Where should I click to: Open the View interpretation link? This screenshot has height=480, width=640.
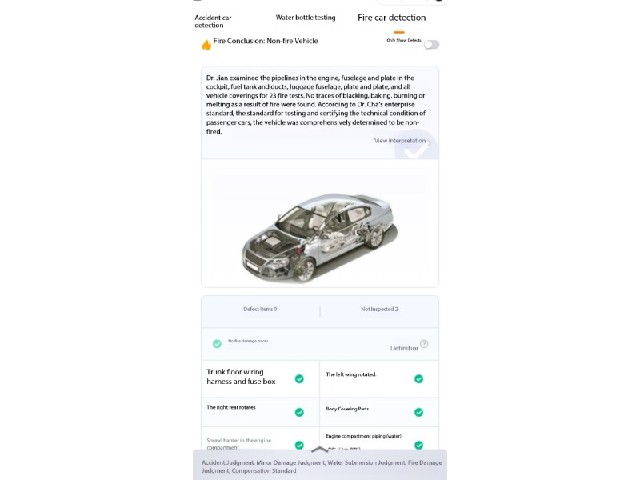(x=400, y=140)
